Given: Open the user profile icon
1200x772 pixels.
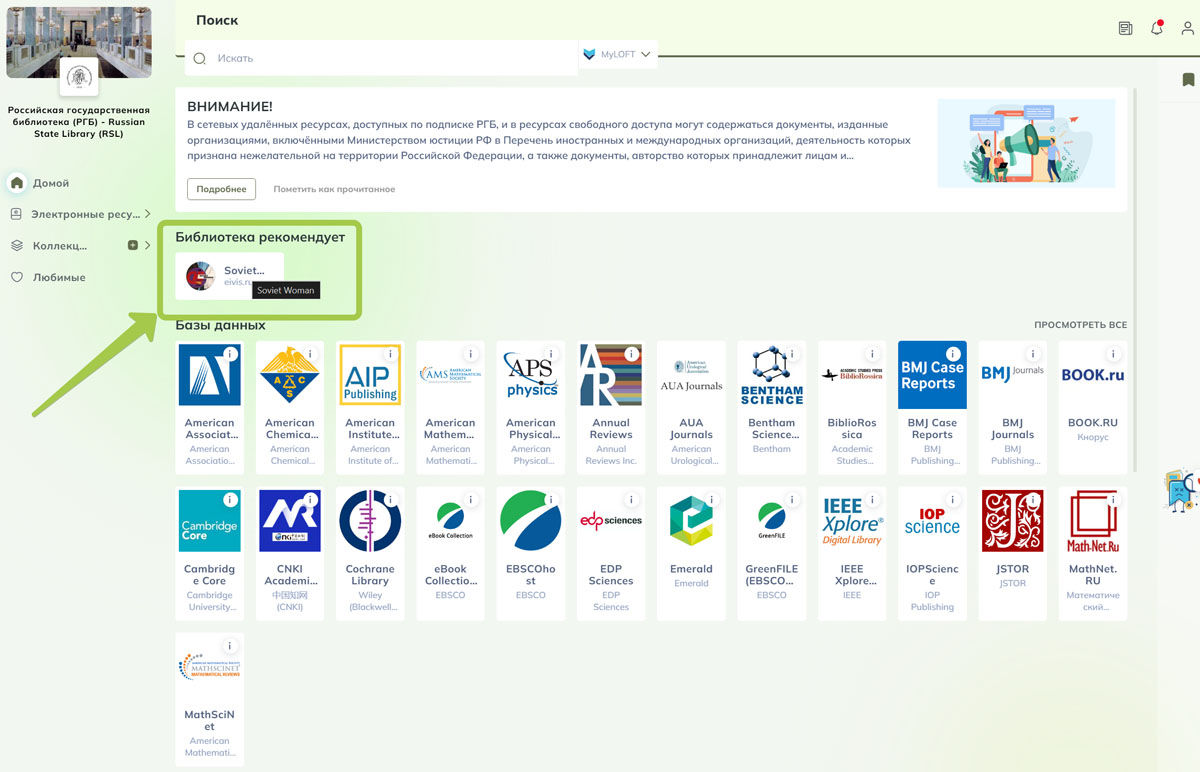Looking at the screenshot, I should pyautogui.click(x=1188, y=28).
